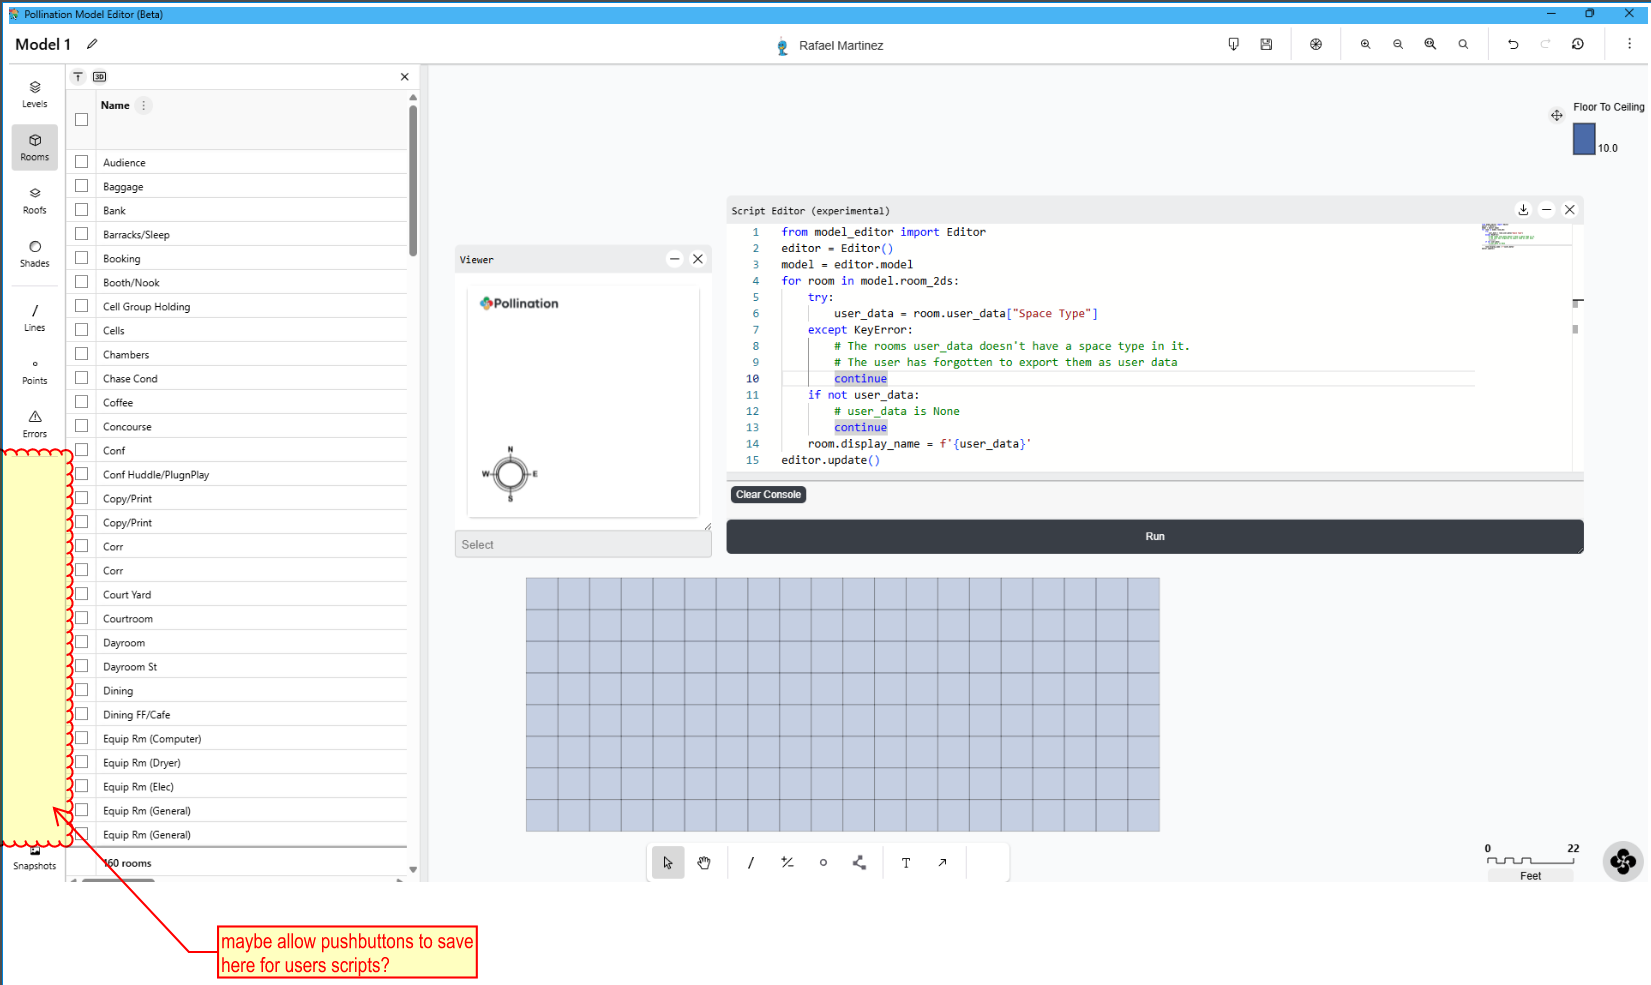Click the Floor To Ceiling blue swatch

(1584, 139)
